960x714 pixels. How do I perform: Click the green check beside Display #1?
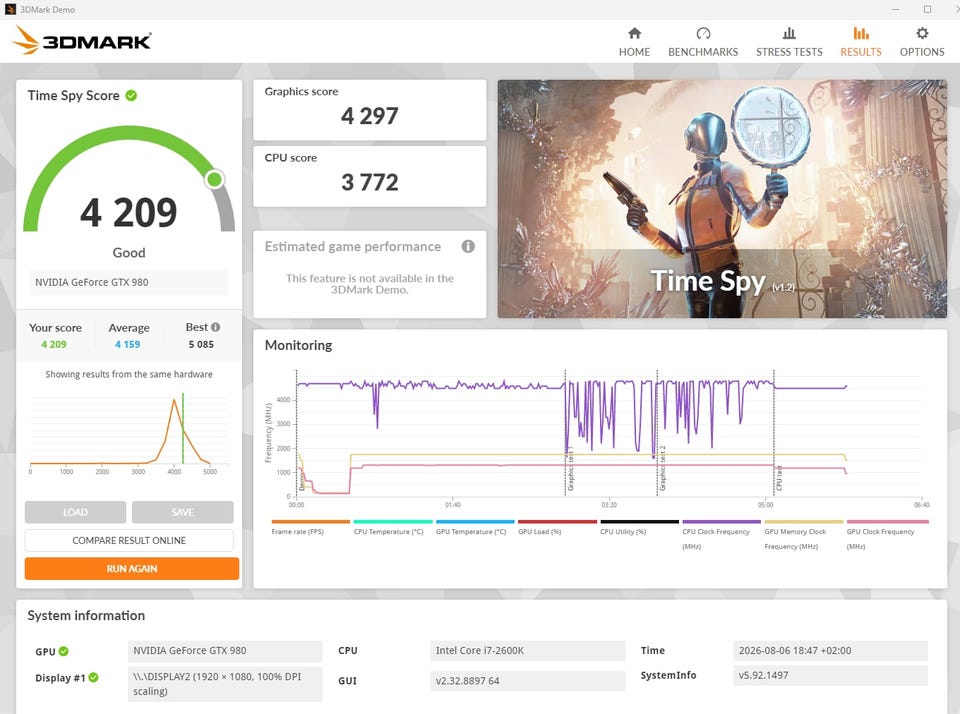[93, 677]
